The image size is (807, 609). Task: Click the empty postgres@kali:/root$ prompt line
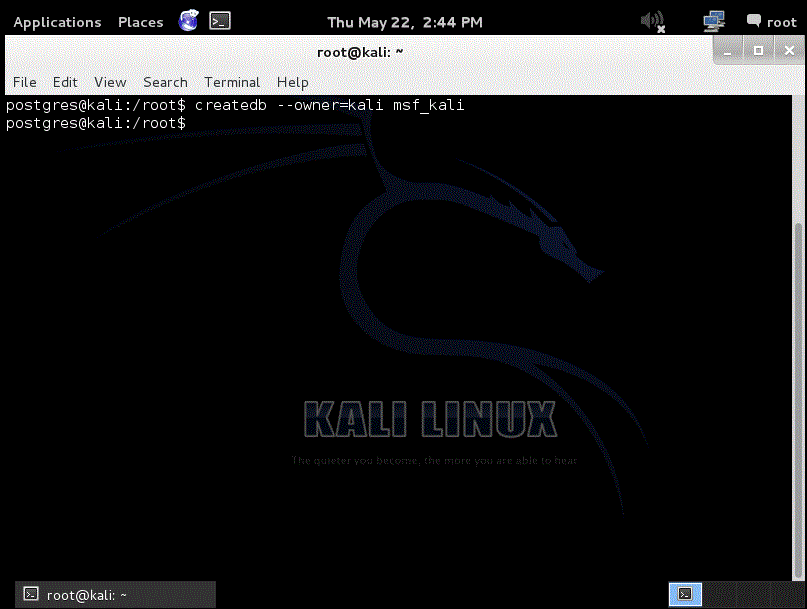(x=96, y=123)
